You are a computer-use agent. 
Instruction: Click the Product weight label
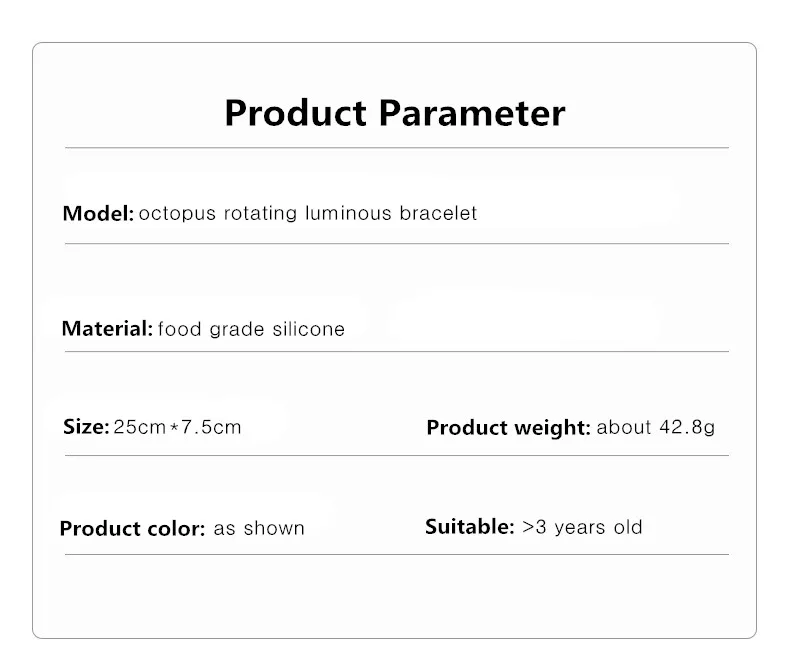coord(508,428)
